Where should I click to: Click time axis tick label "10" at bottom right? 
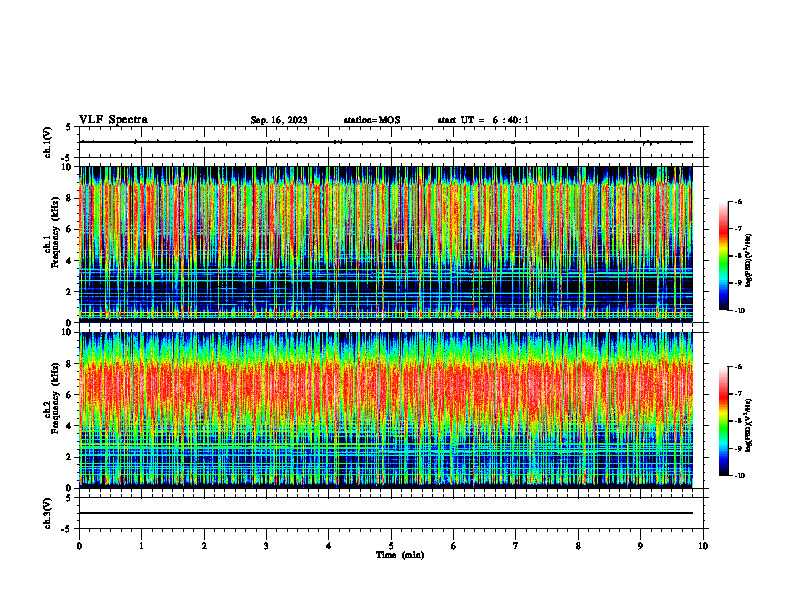(703, 546)
